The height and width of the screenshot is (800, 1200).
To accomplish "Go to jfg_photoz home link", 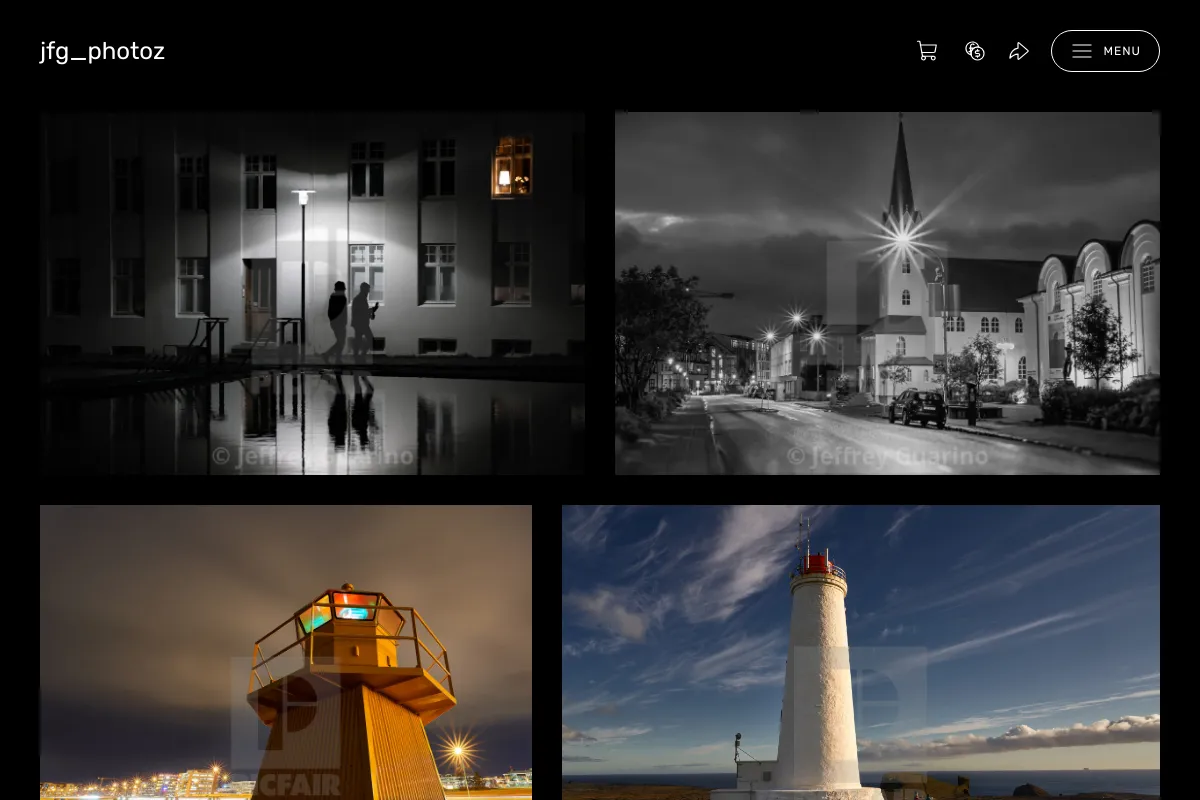I will [x=102, y=51].
